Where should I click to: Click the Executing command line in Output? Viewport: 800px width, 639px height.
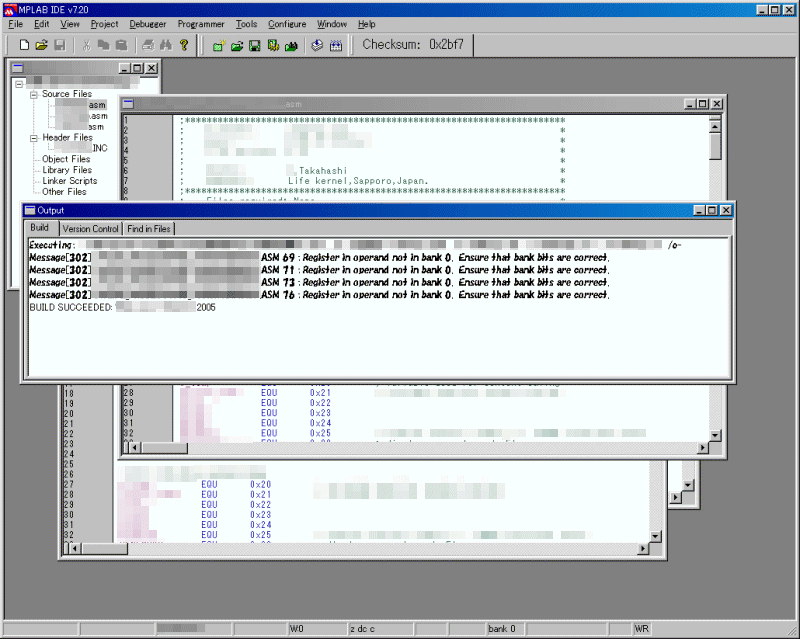355,245
